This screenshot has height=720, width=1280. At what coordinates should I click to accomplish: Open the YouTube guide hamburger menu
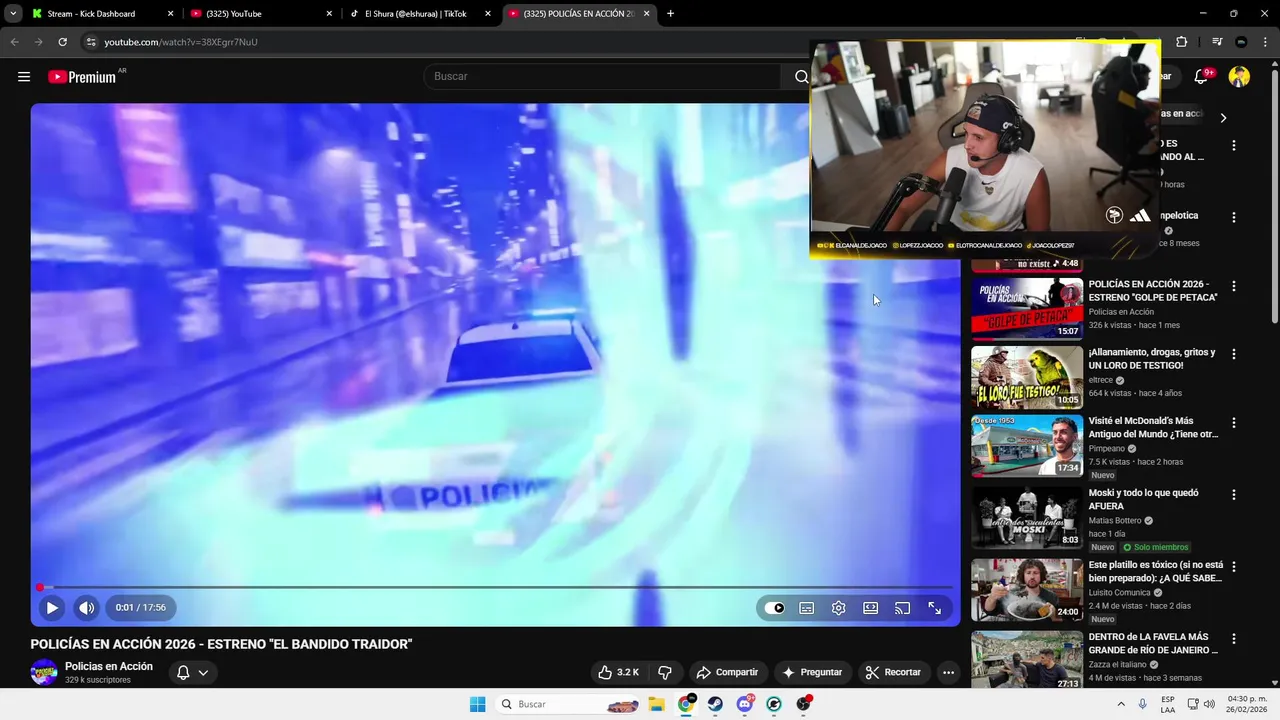pyautogui.click(x=24, y=77)
